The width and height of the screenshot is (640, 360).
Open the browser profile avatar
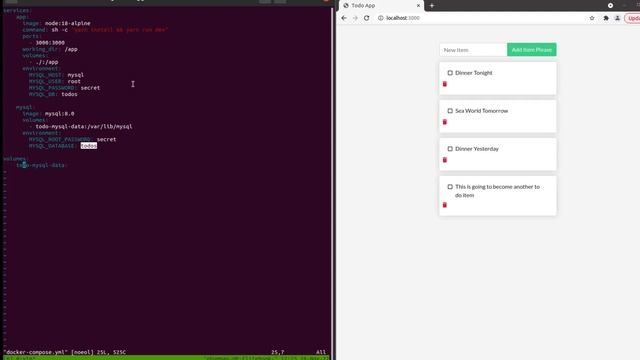(617, 18)
